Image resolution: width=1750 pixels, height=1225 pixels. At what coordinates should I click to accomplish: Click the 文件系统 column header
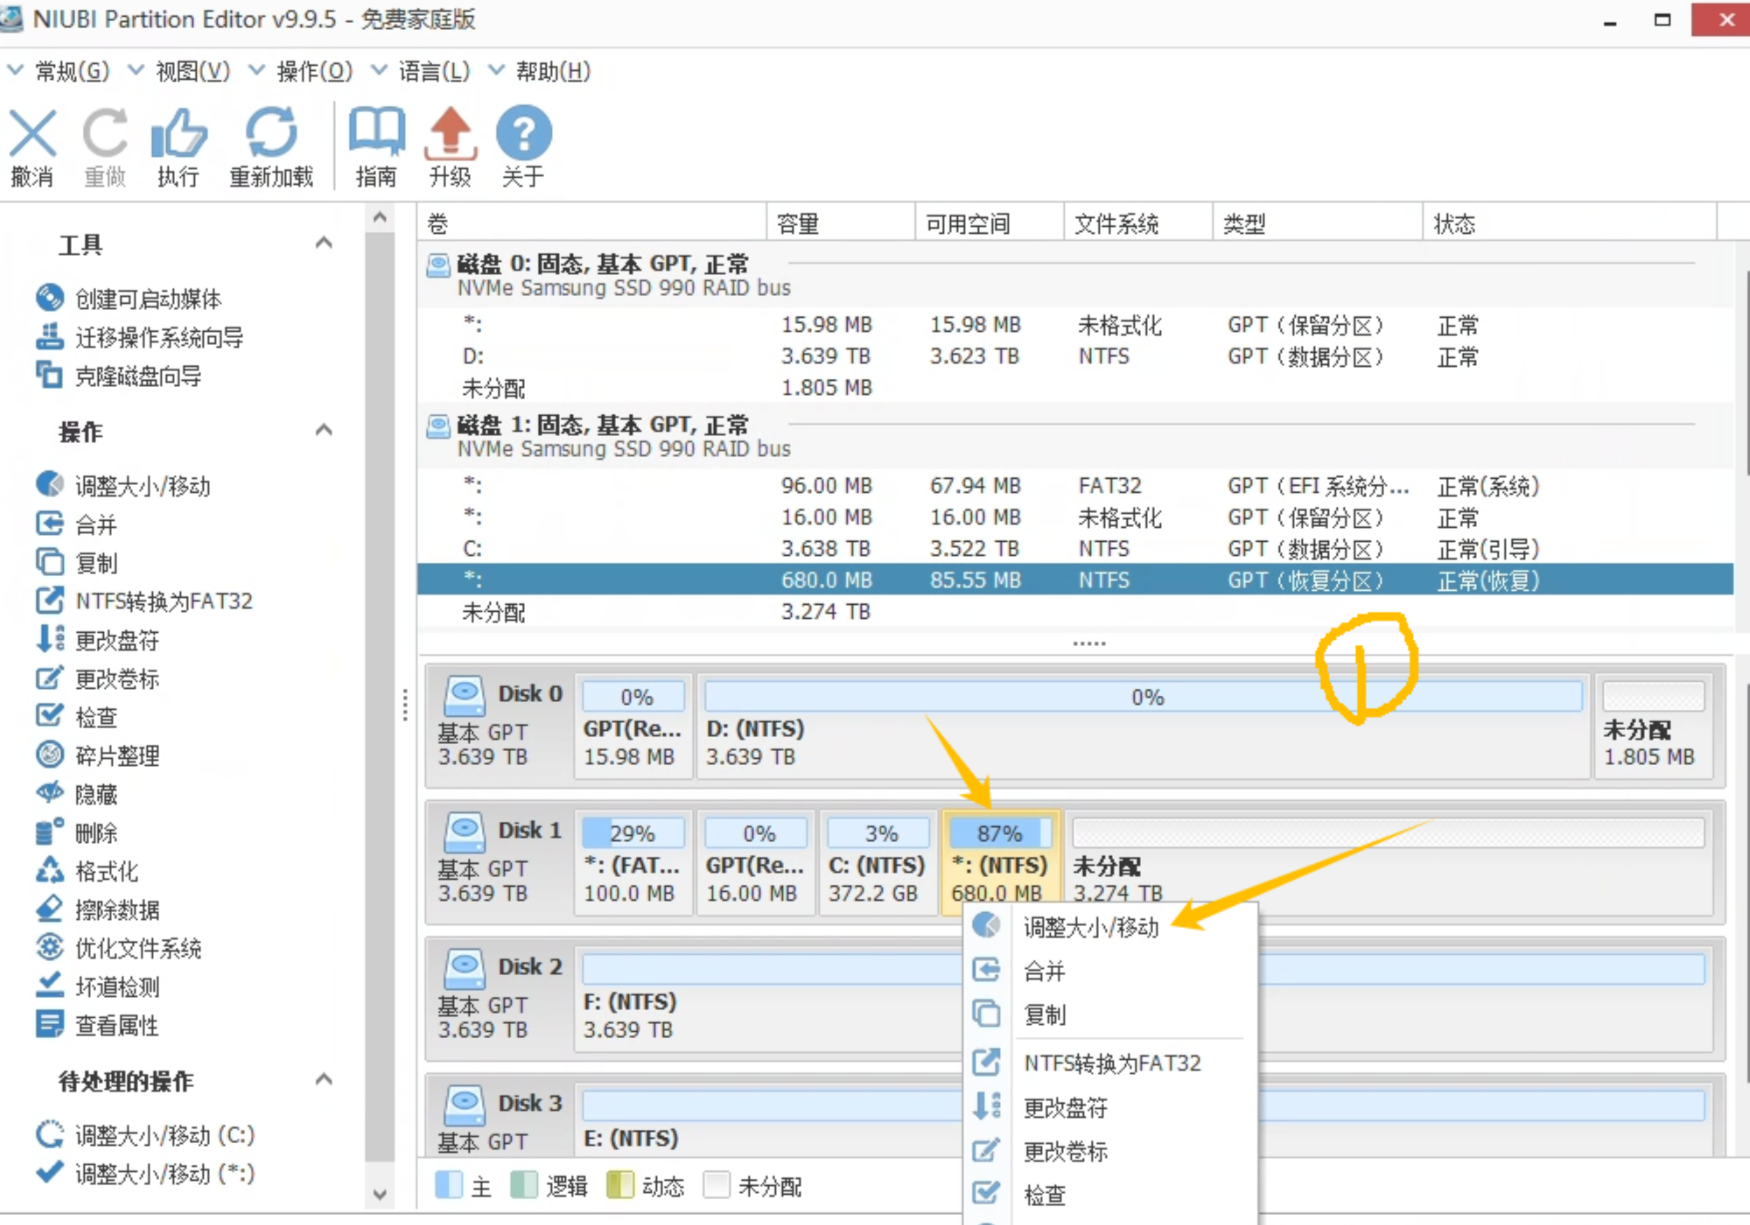1138,223
